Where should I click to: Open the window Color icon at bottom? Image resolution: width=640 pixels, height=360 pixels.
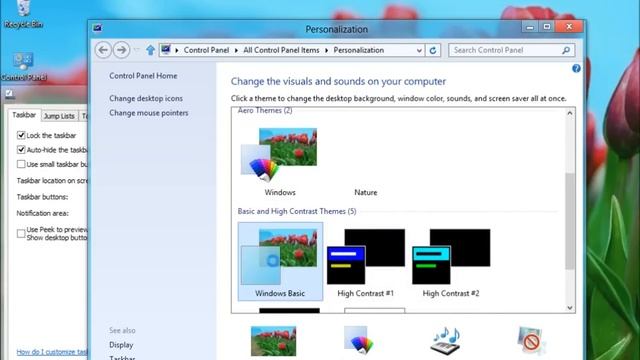click(x=358, y=340)
